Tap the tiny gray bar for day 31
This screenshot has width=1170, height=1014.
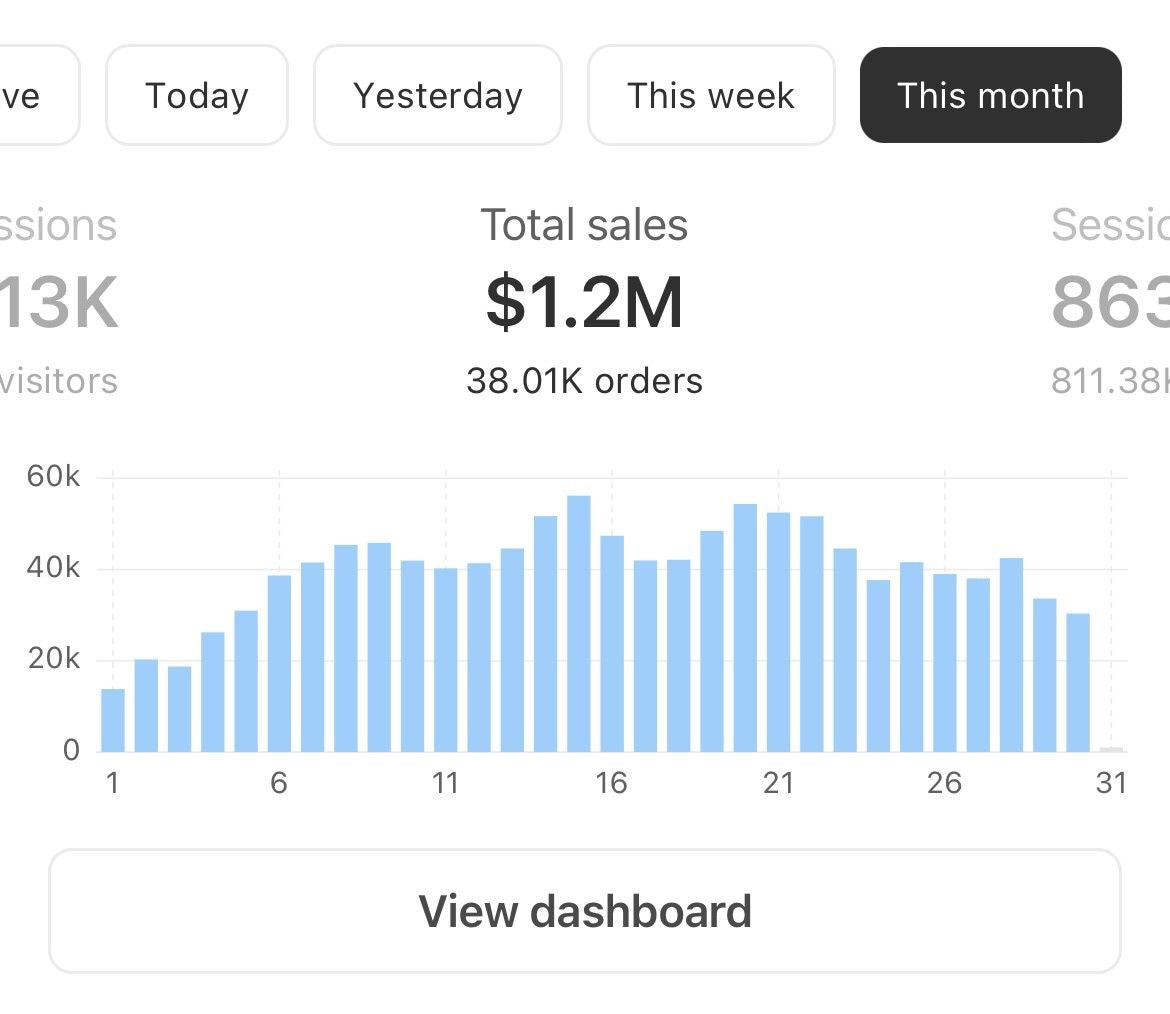[x=1111, y=748]
